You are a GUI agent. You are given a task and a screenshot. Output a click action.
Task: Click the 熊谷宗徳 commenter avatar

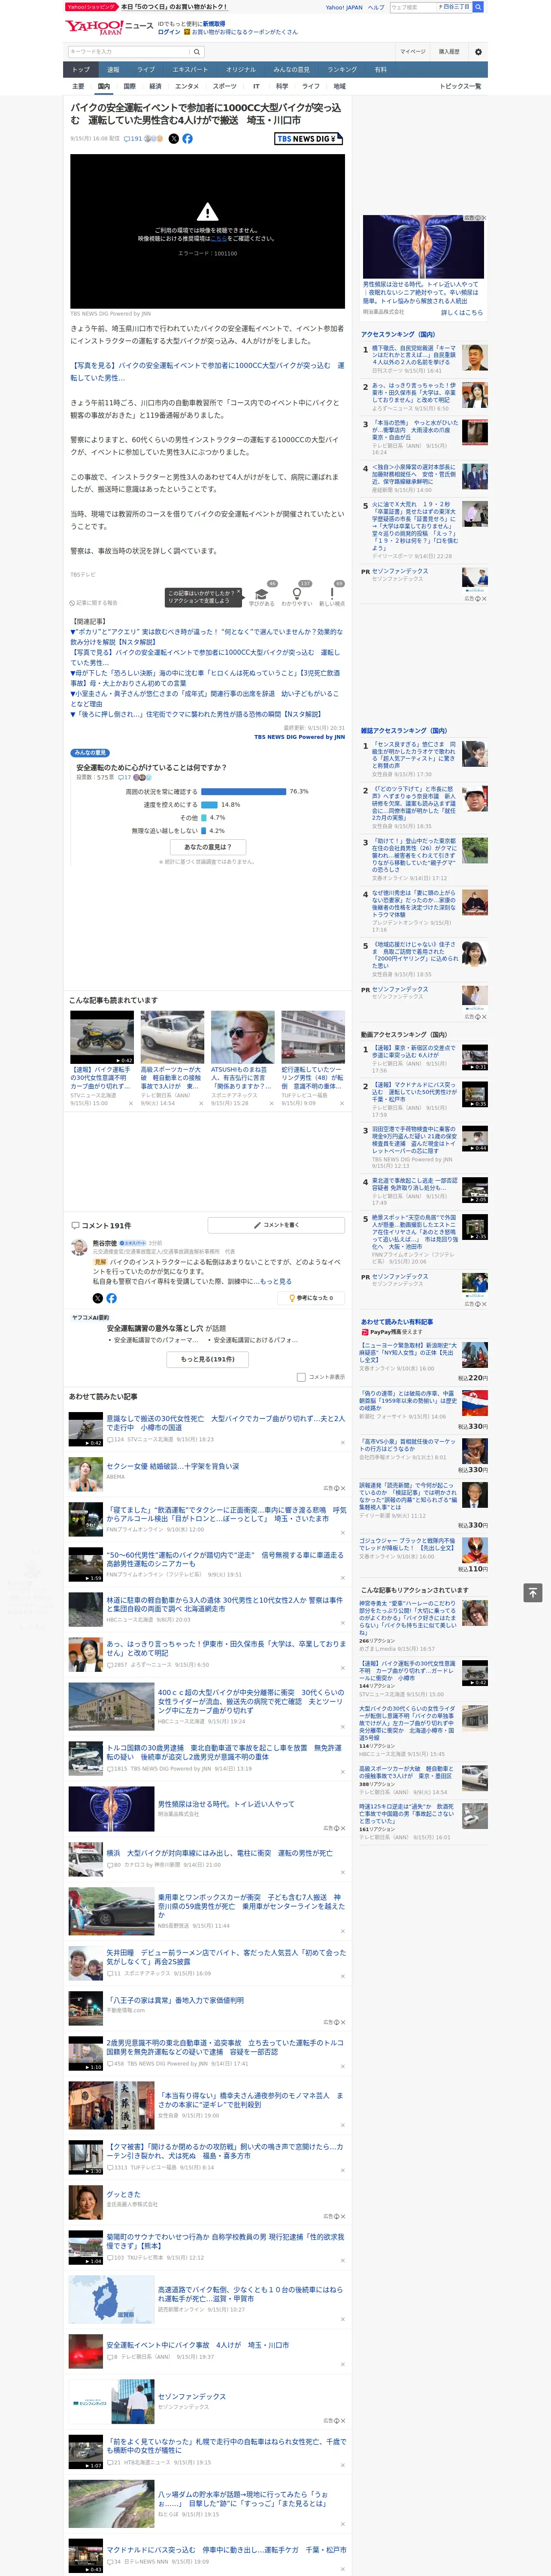[x=79, y=1247]
